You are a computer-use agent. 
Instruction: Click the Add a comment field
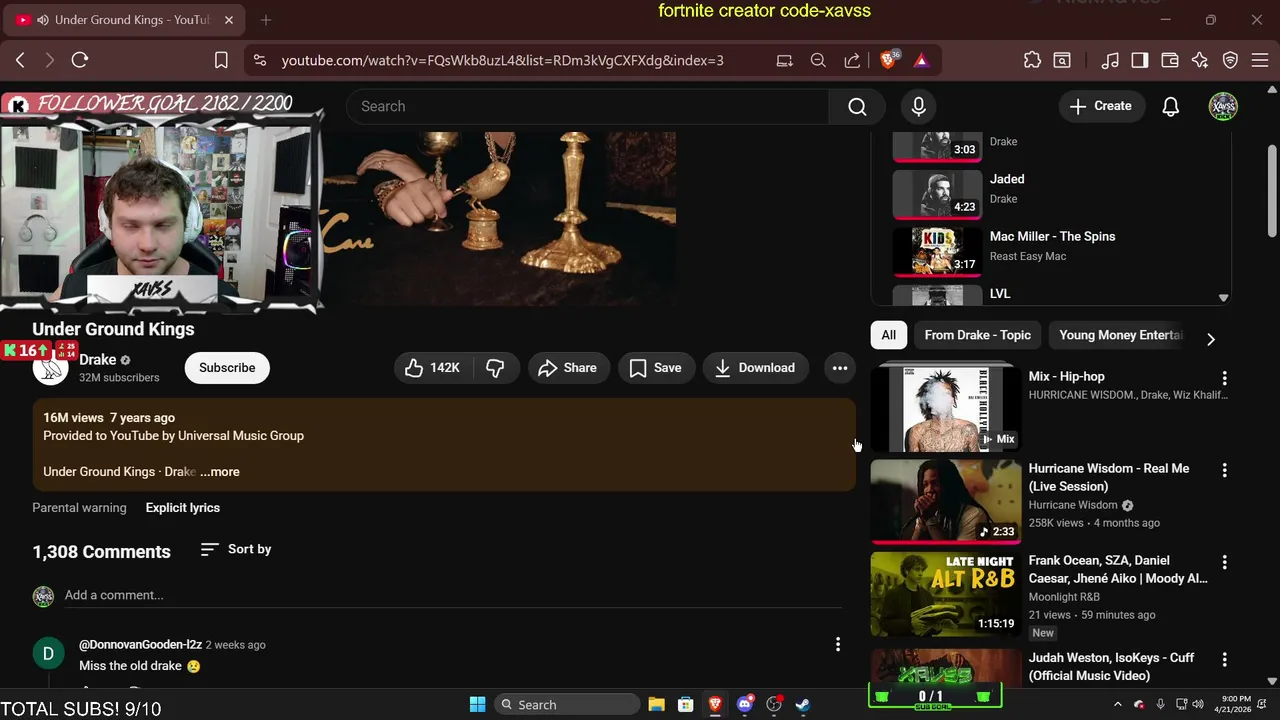tap(452, 595)
